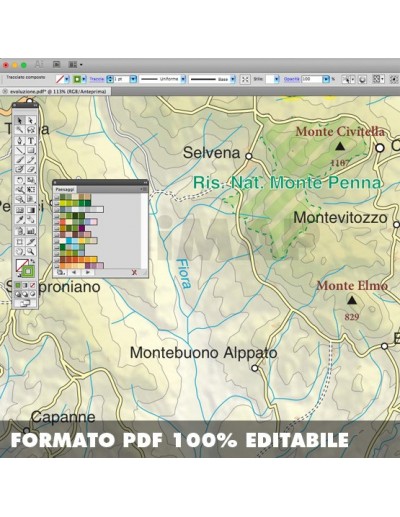Select the Magic Wand tool

pyautogui.click(x=20, y=130)
